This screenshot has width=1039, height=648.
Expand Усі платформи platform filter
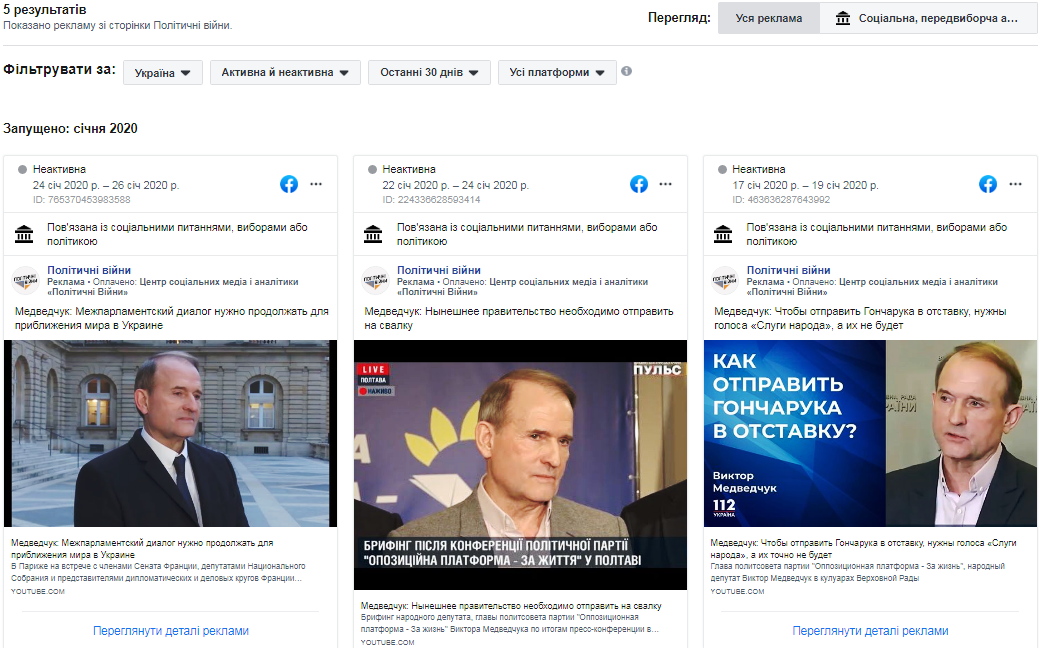tap(557, 73)
